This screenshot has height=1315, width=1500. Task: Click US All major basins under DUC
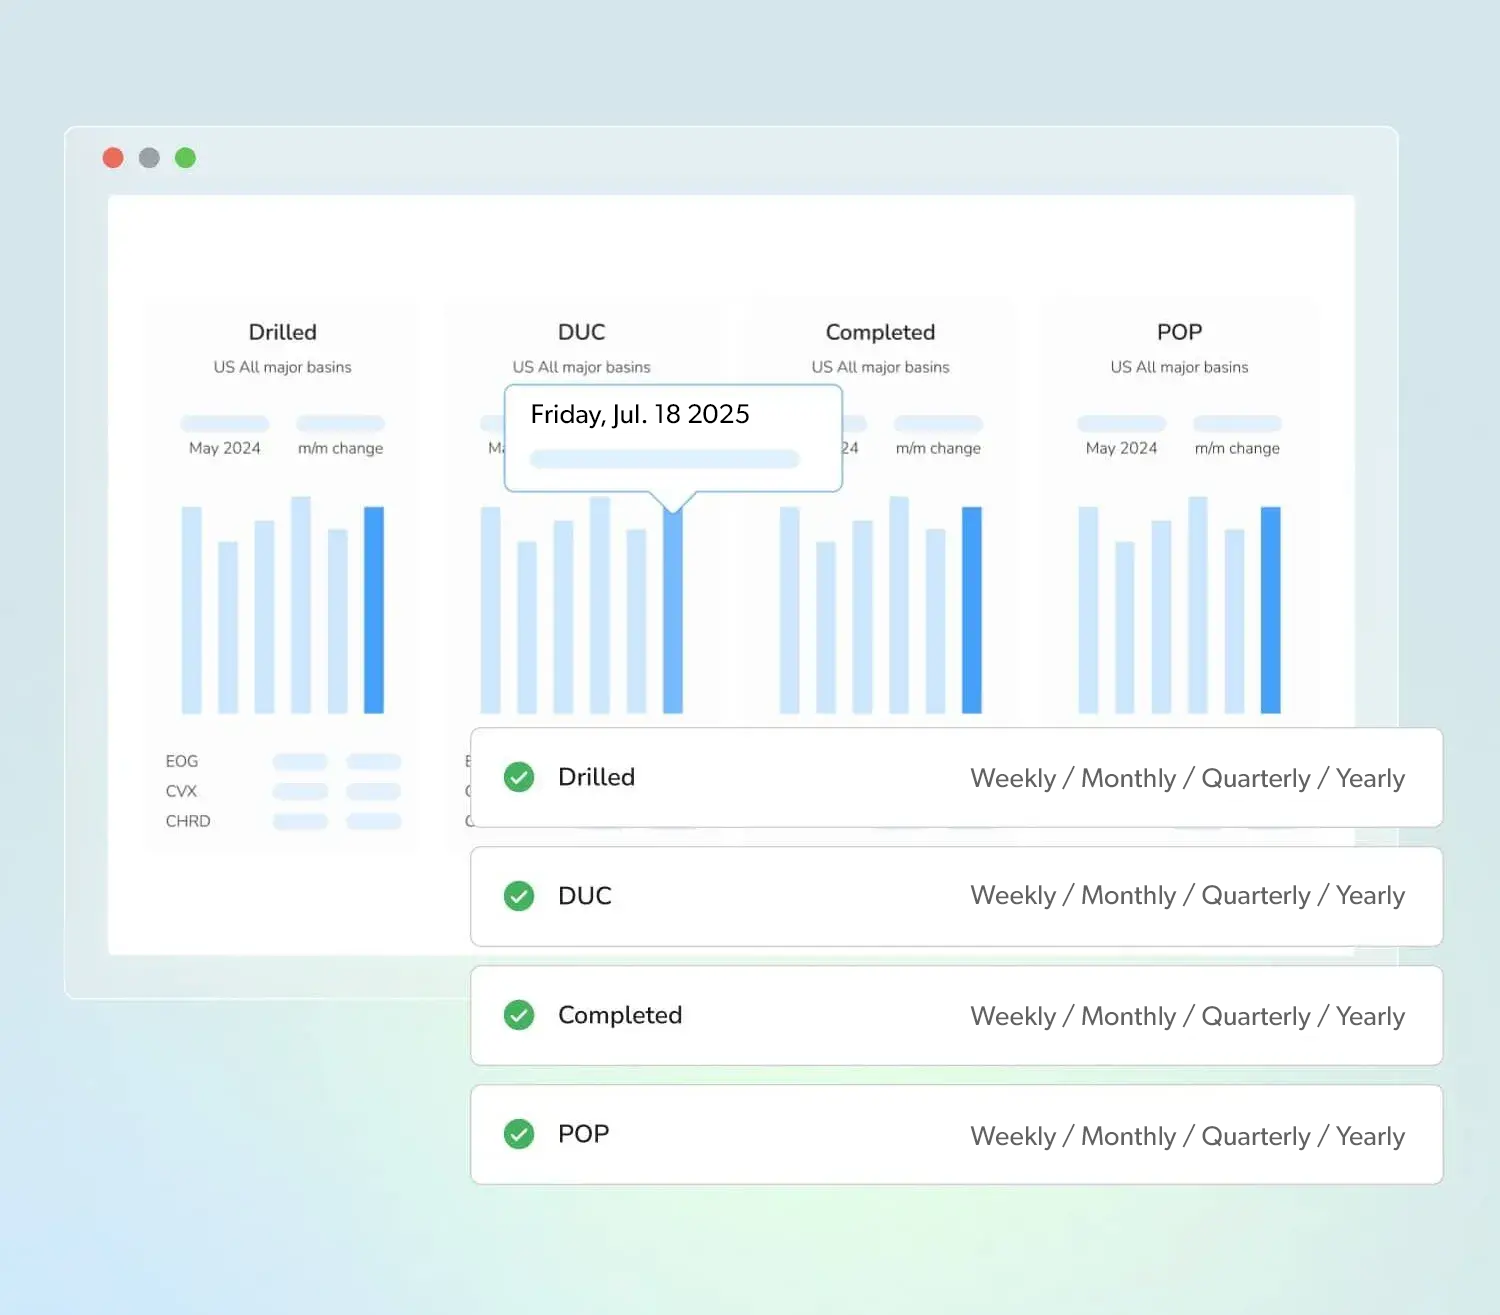coord(582,367)
